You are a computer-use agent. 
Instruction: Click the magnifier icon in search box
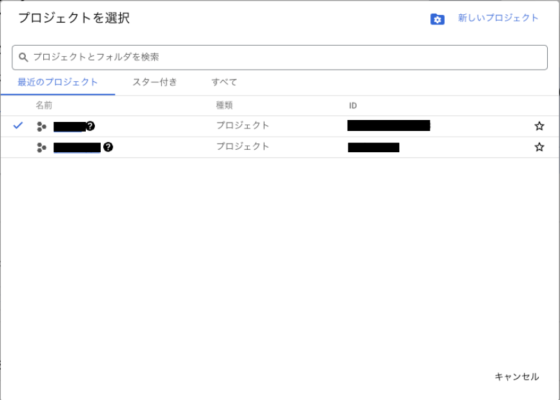[23, 57]
